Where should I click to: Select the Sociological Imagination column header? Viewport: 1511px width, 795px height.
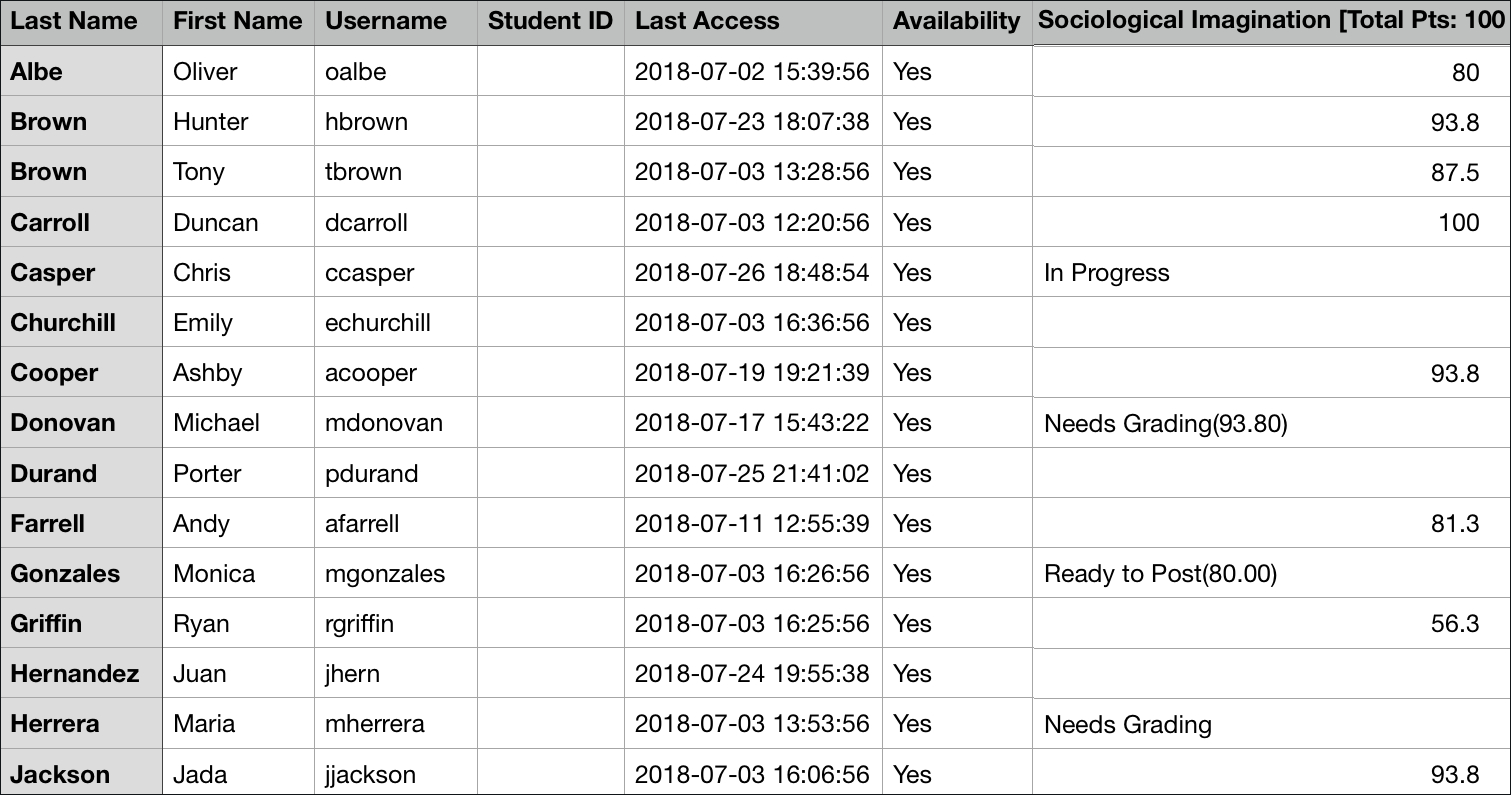pyautogui.click(x=1270, y=21)
